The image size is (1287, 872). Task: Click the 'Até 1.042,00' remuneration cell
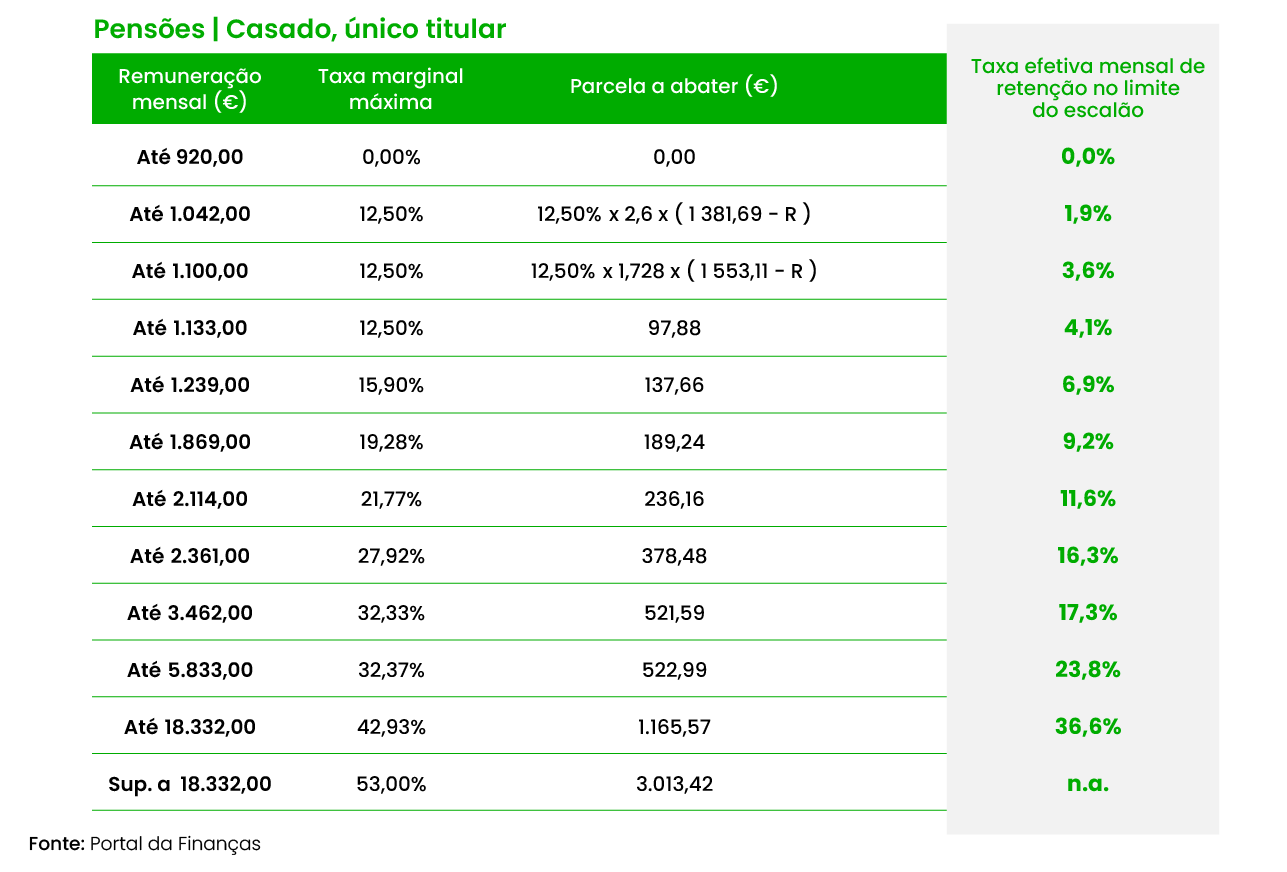[x=190, y=214]
